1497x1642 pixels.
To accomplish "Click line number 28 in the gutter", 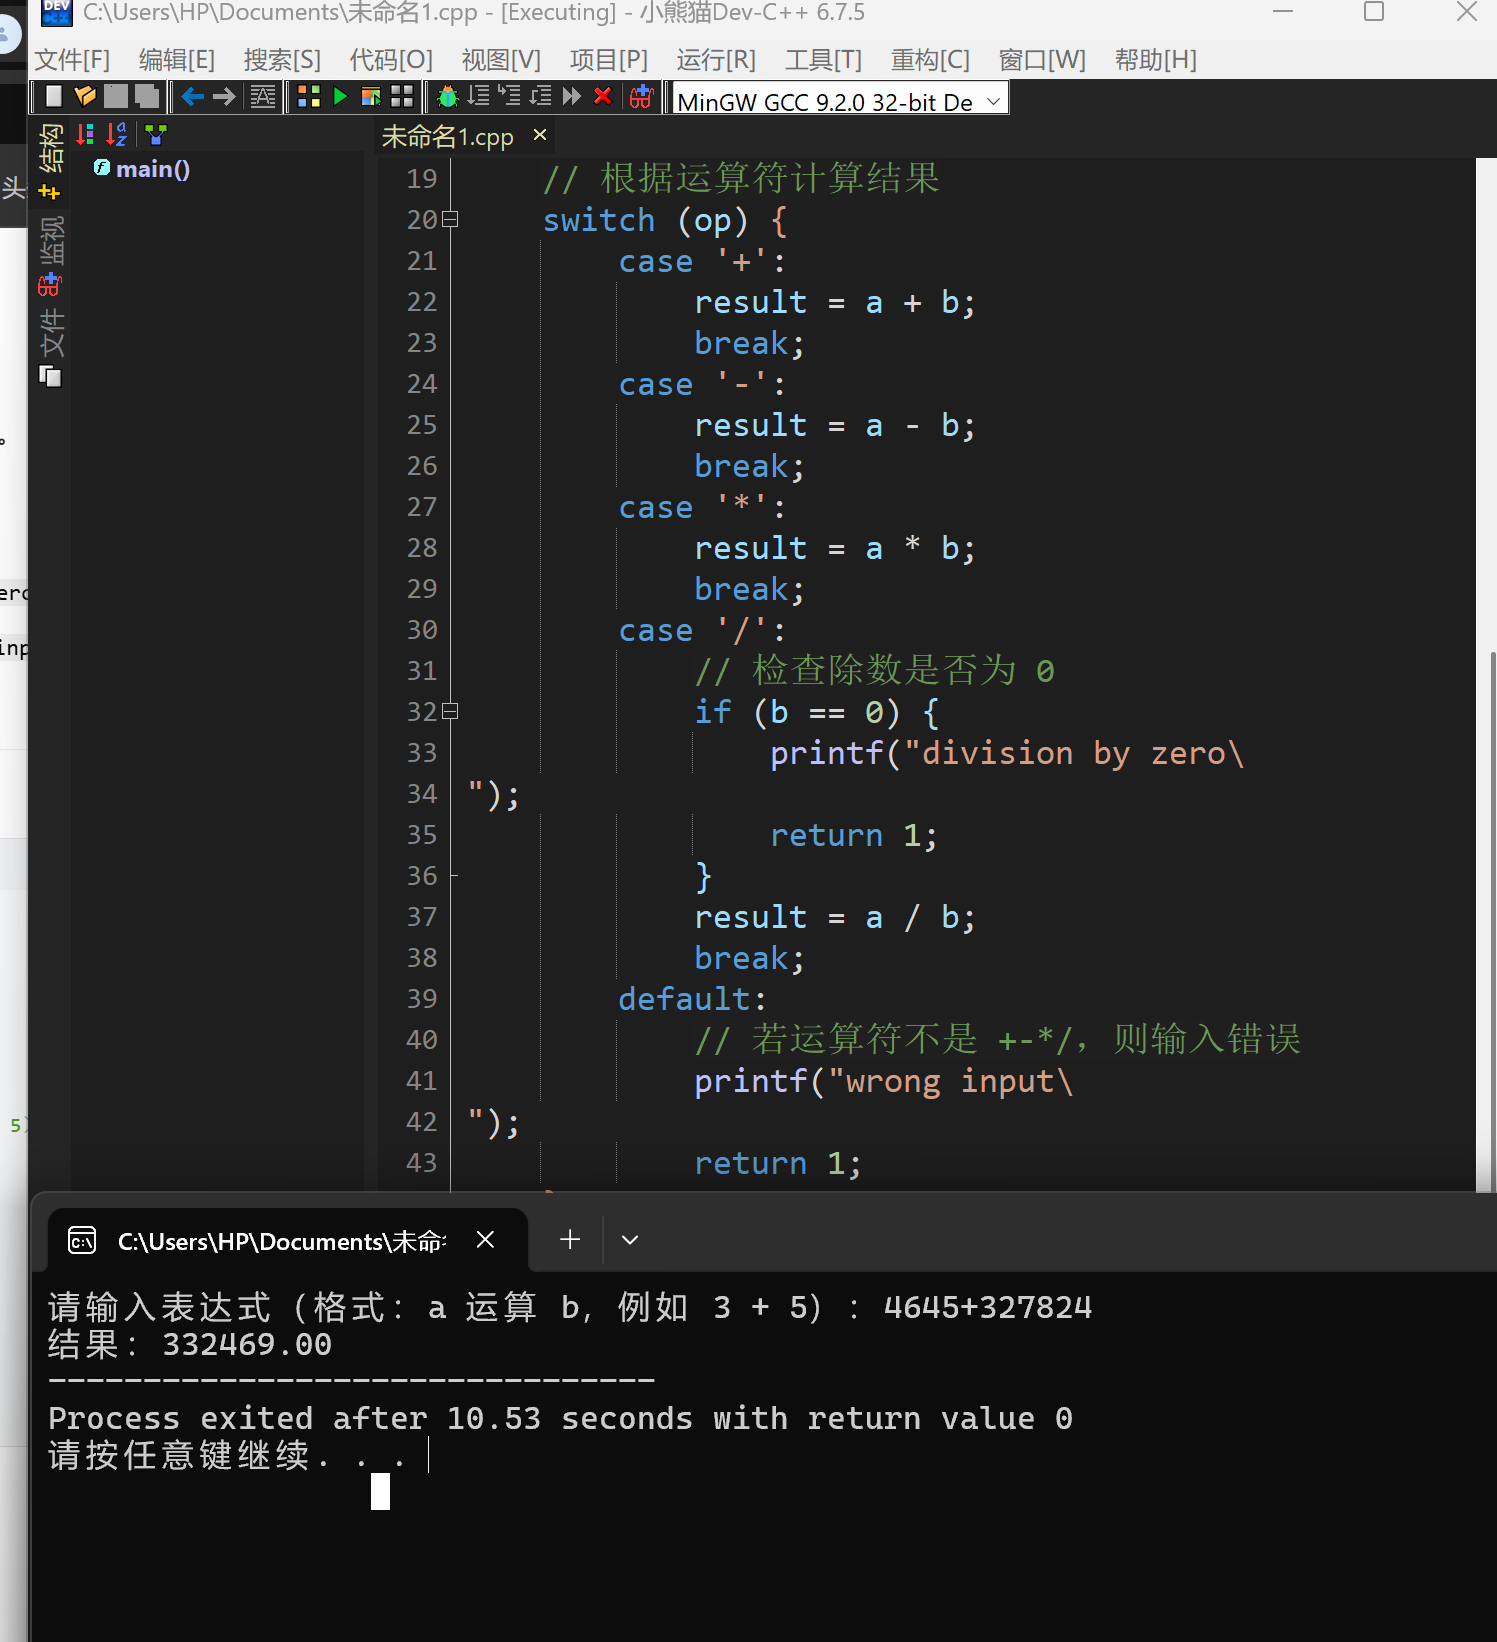I will pyautogui.click(x=422, y=548).
